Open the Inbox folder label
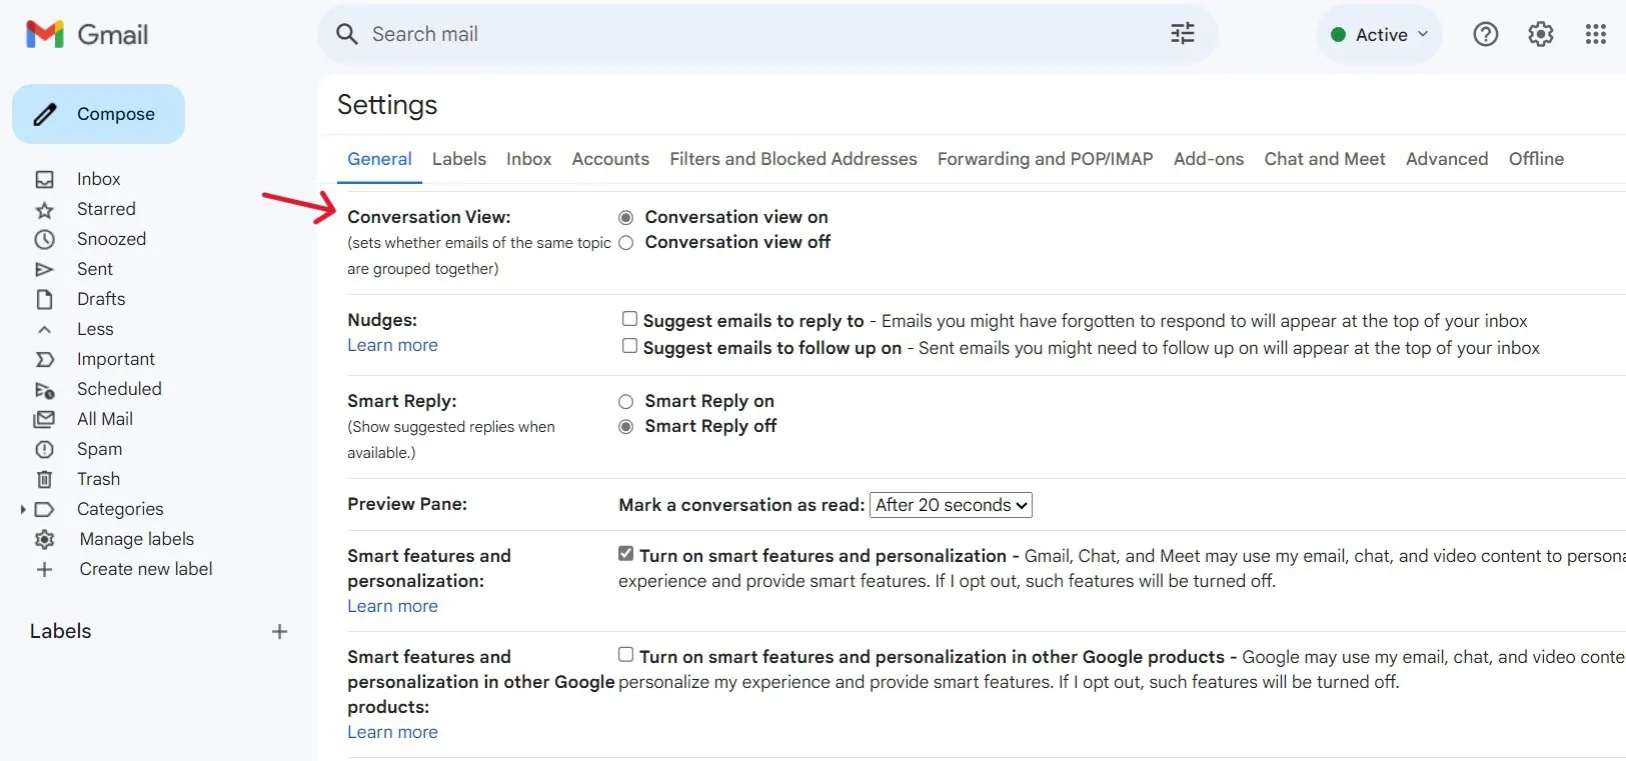Viewport: 1626px width, 761px height. (x=98, y=179)
